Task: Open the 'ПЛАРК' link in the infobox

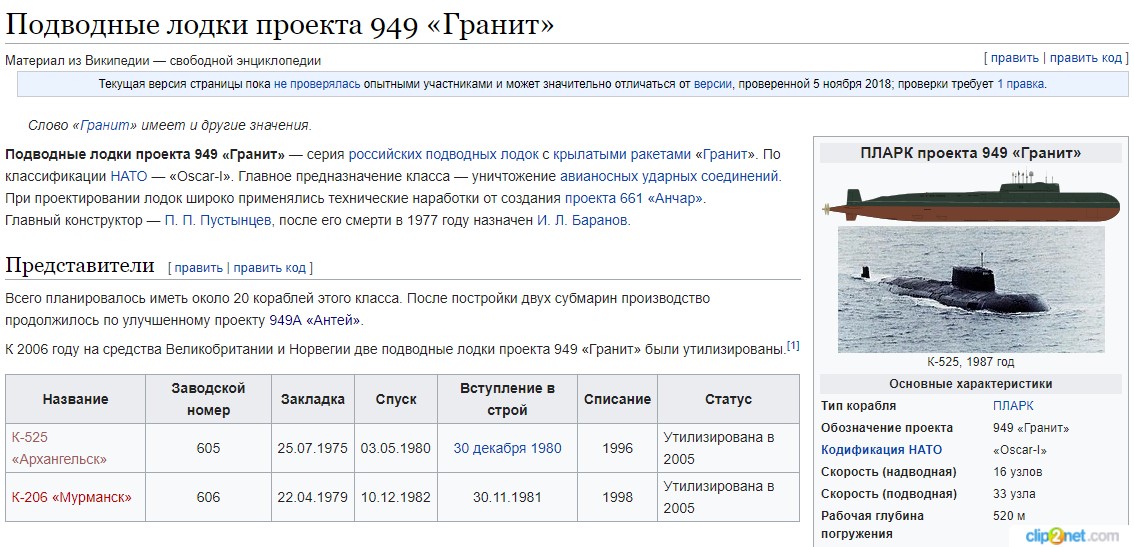Action: click(x=1013, y=406)
